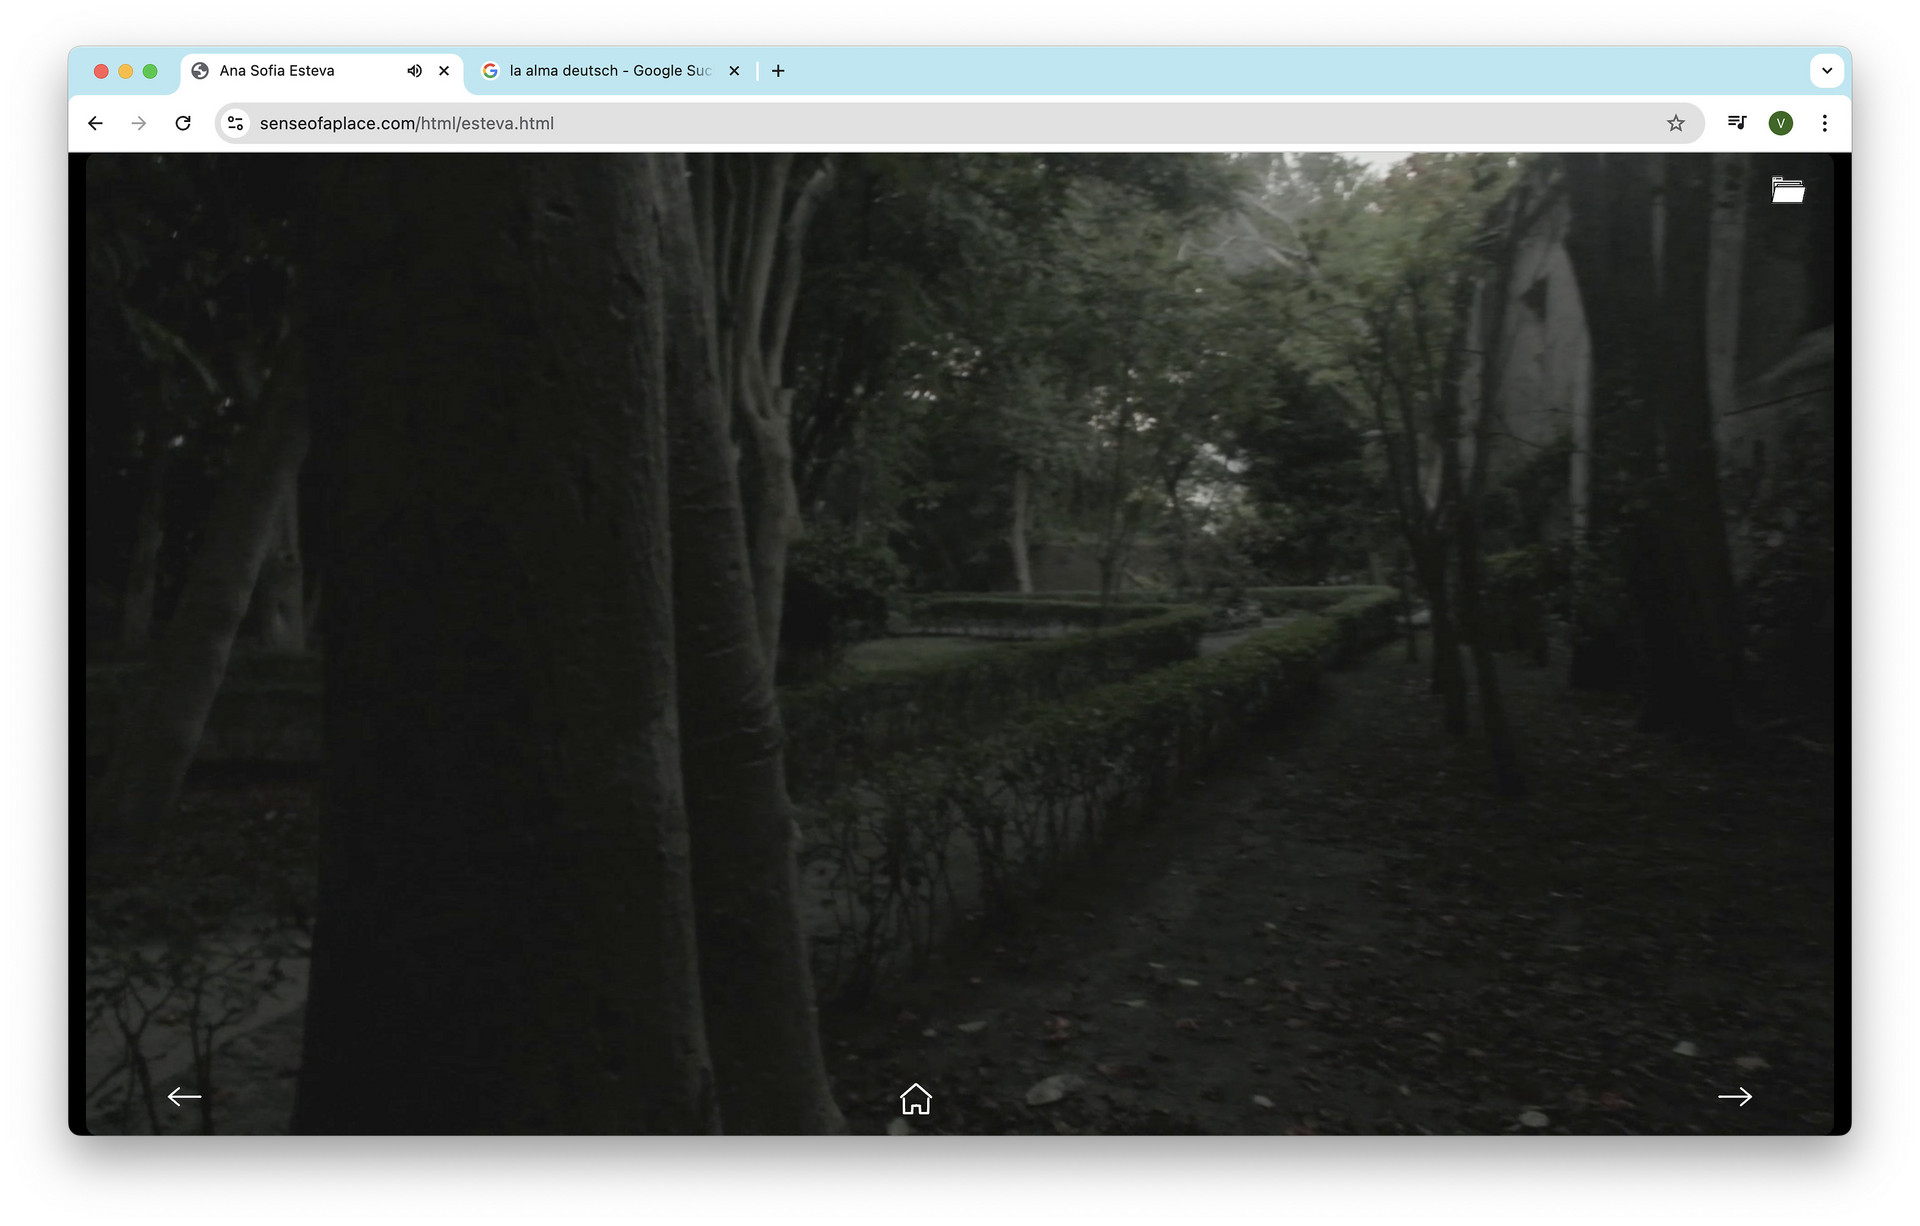The image size is (1920, 1226).
Task: Mute the Ana Sofia Esteva tab audio
Action: click(414, 71)
